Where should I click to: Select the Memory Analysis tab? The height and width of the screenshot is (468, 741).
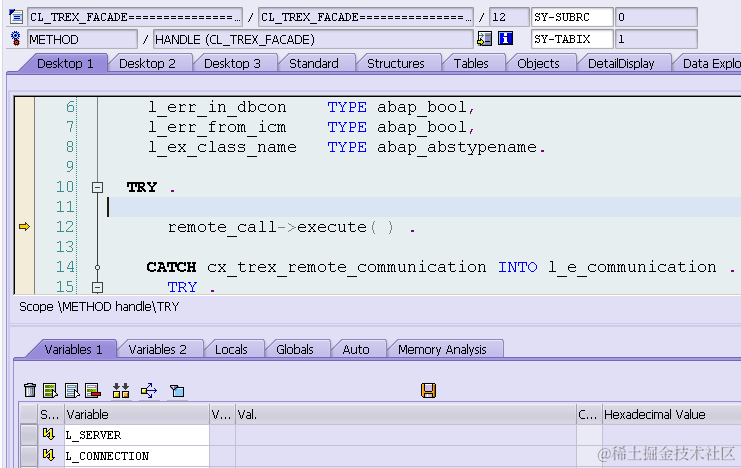tap(442, 349)
